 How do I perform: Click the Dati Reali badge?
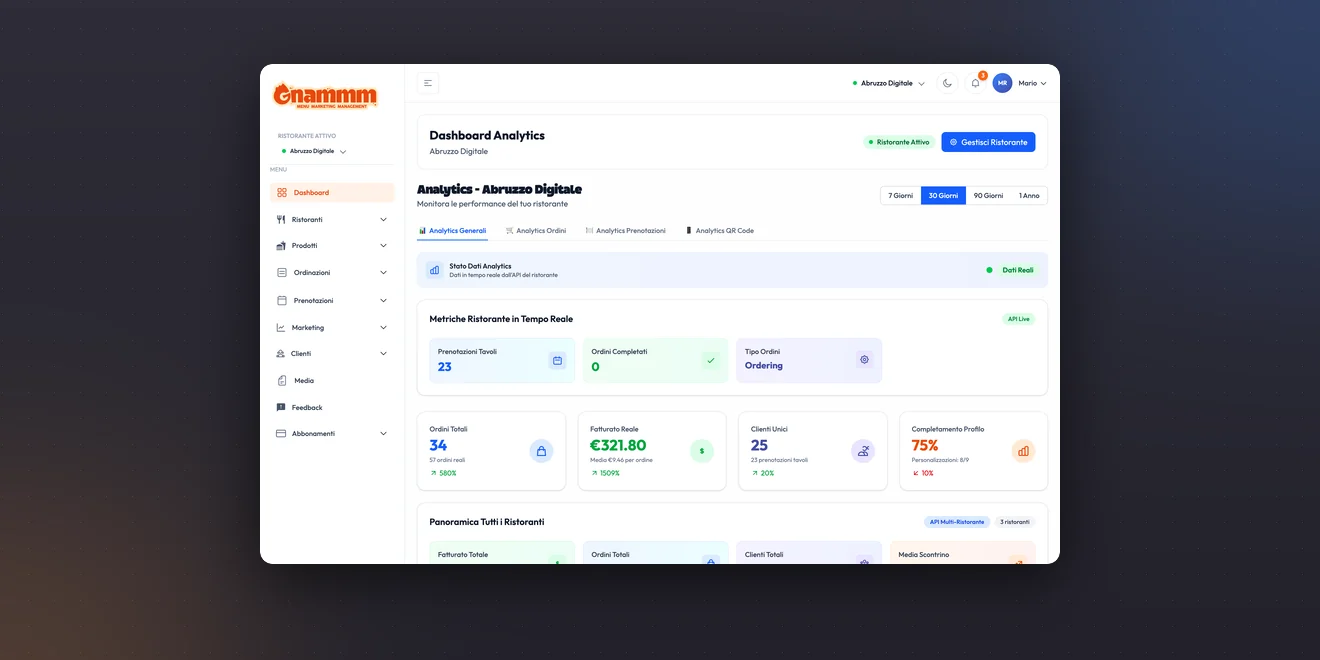coord(1018,270)
